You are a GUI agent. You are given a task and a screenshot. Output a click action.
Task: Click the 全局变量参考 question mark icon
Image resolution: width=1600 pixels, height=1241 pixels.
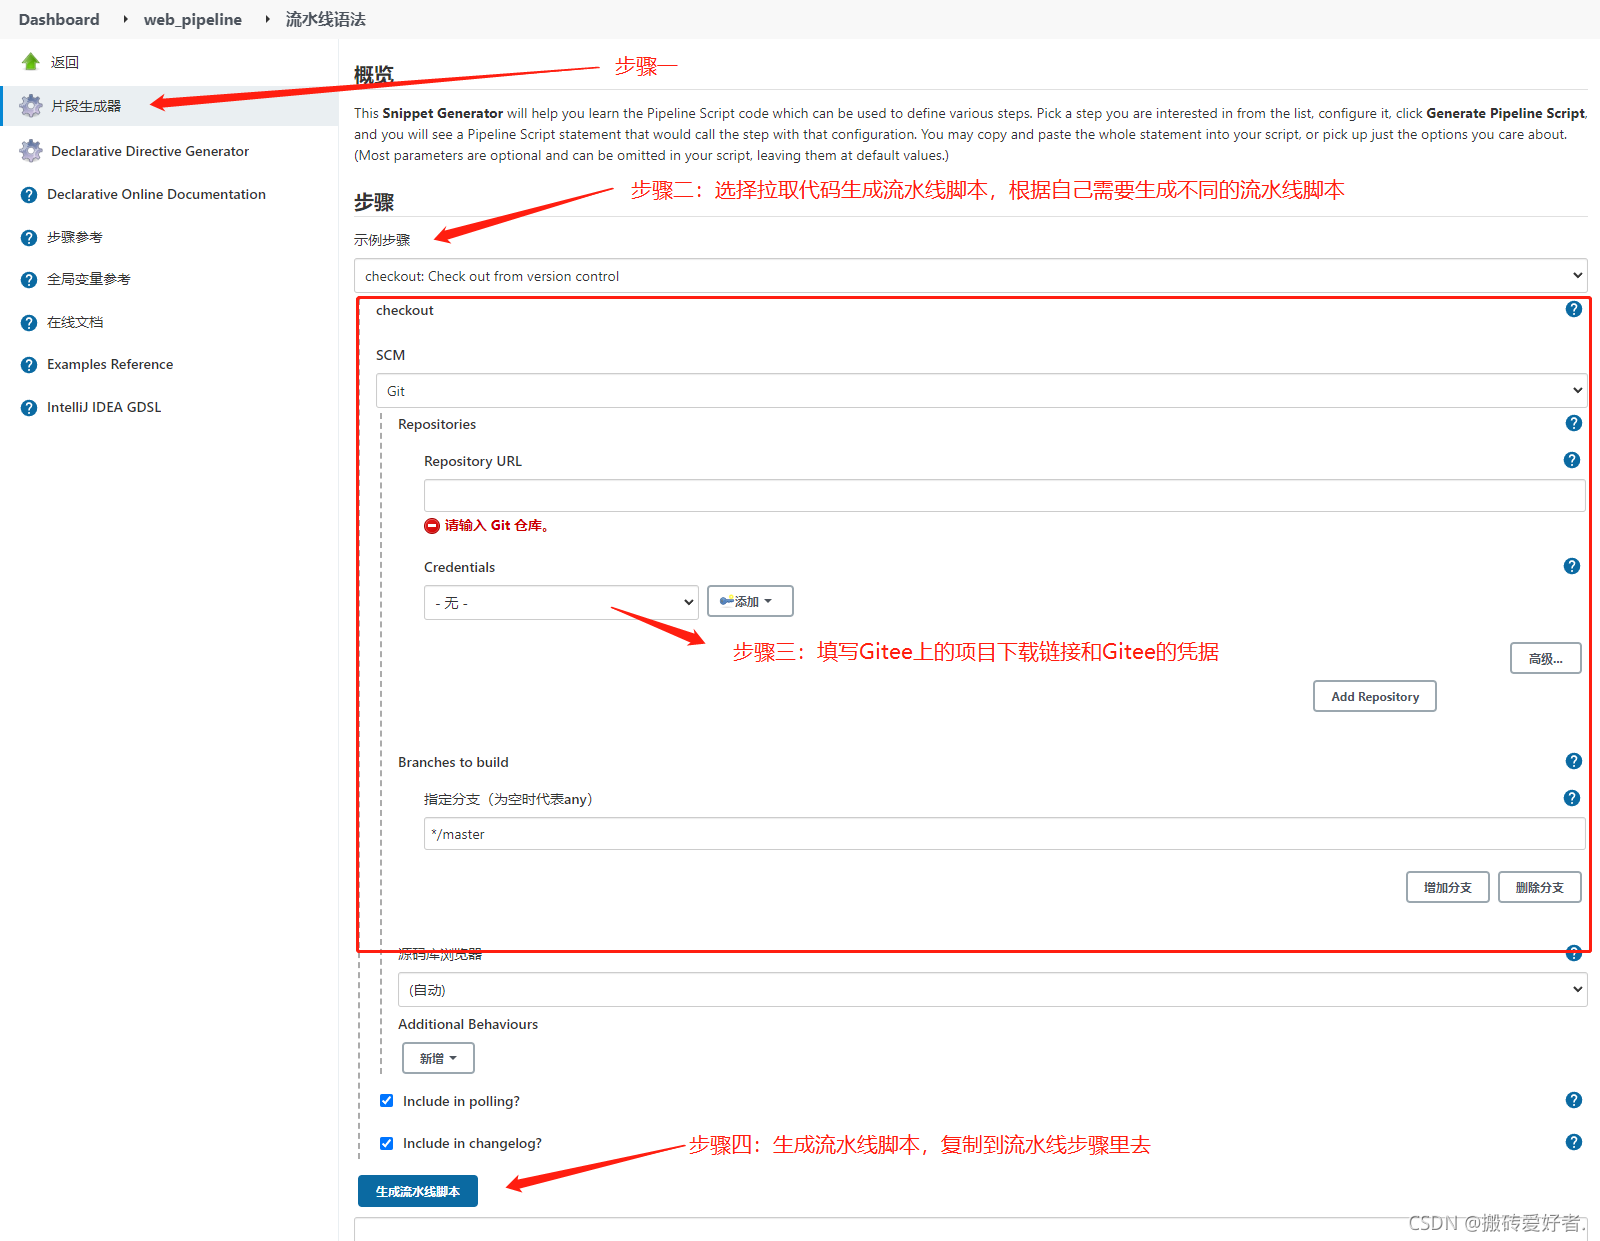coord(29,280)
